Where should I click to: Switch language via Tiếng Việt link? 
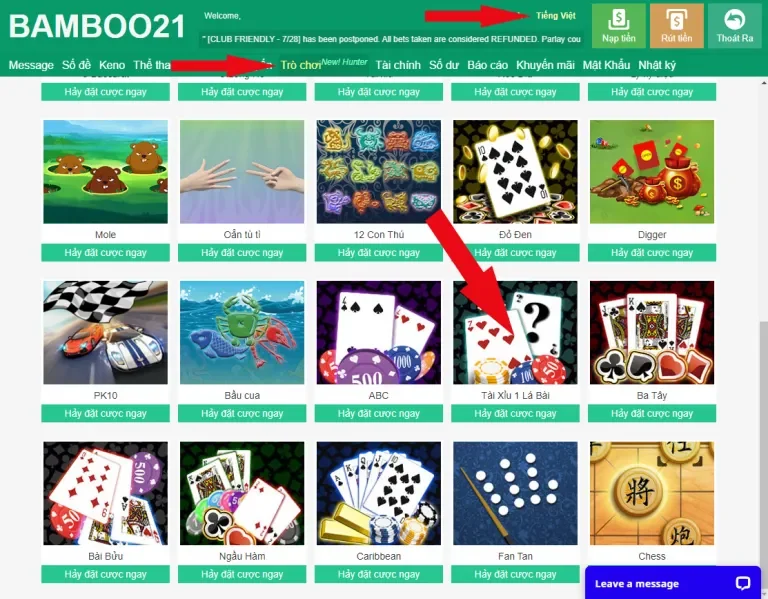555,16
